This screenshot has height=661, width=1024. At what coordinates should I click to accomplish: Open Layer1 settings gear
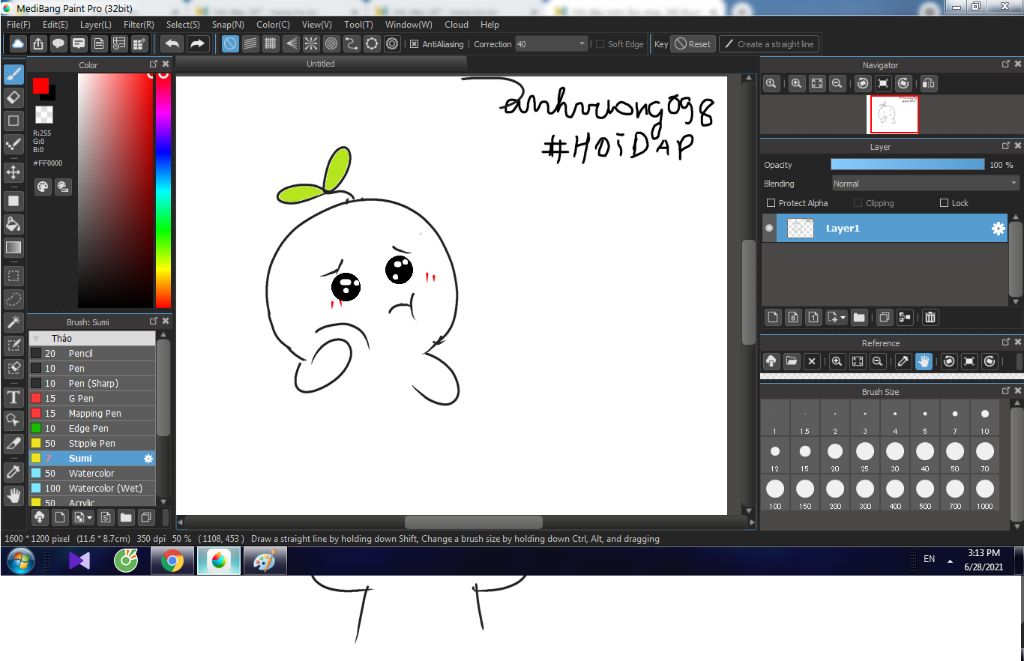pos(998,229)
